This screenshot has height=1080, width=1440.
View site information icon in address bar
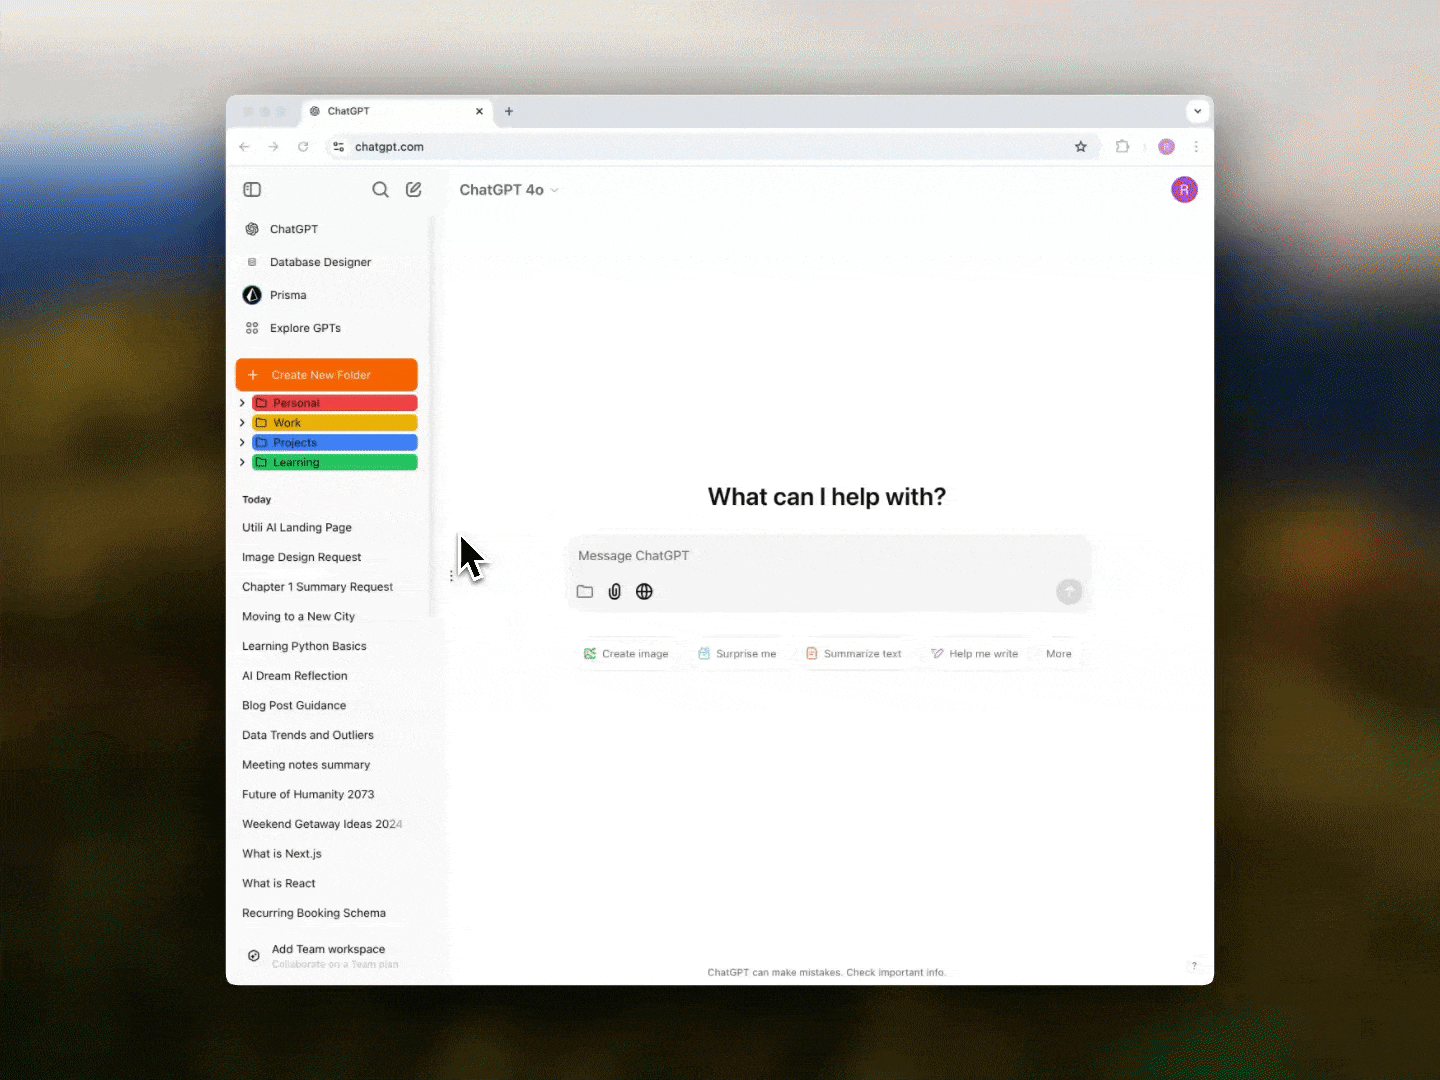(338, 146)
